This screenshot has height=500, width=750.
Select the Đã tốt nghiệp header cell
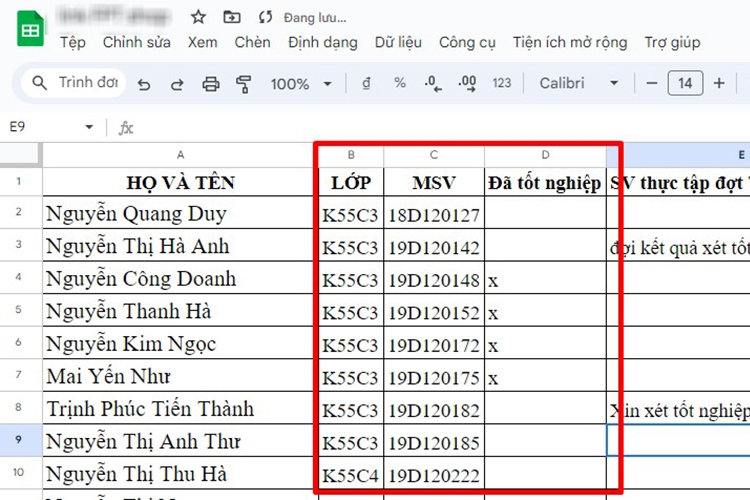tap(545, 182)
